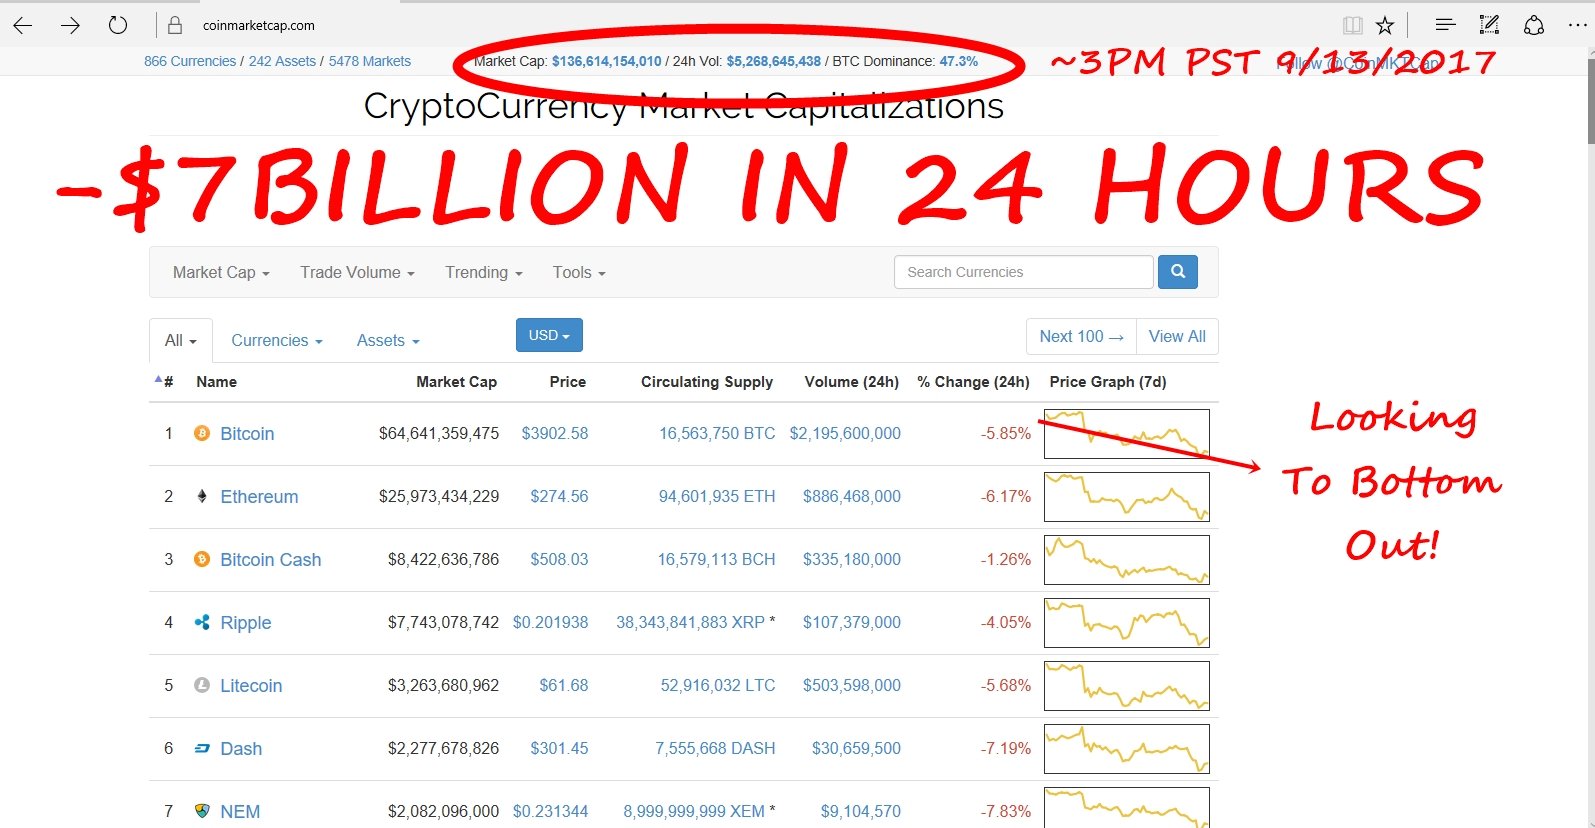
Task: Open the Litecoin 7d price graph
Action: click(1127, 686)
